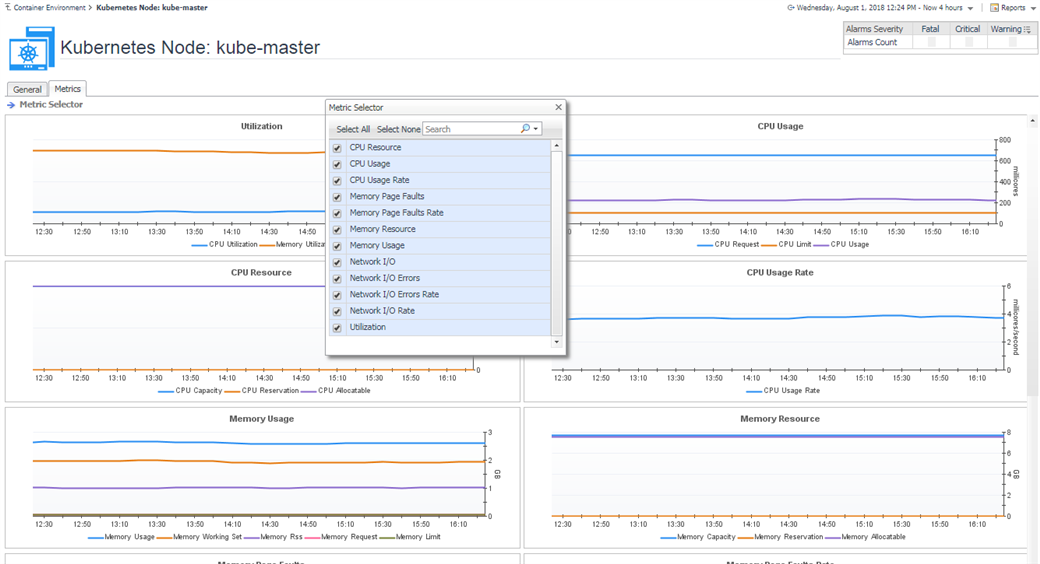Uncheck the Memory Resource checkbox
The height and width of the screenshot is (564, 1040).
337,230
